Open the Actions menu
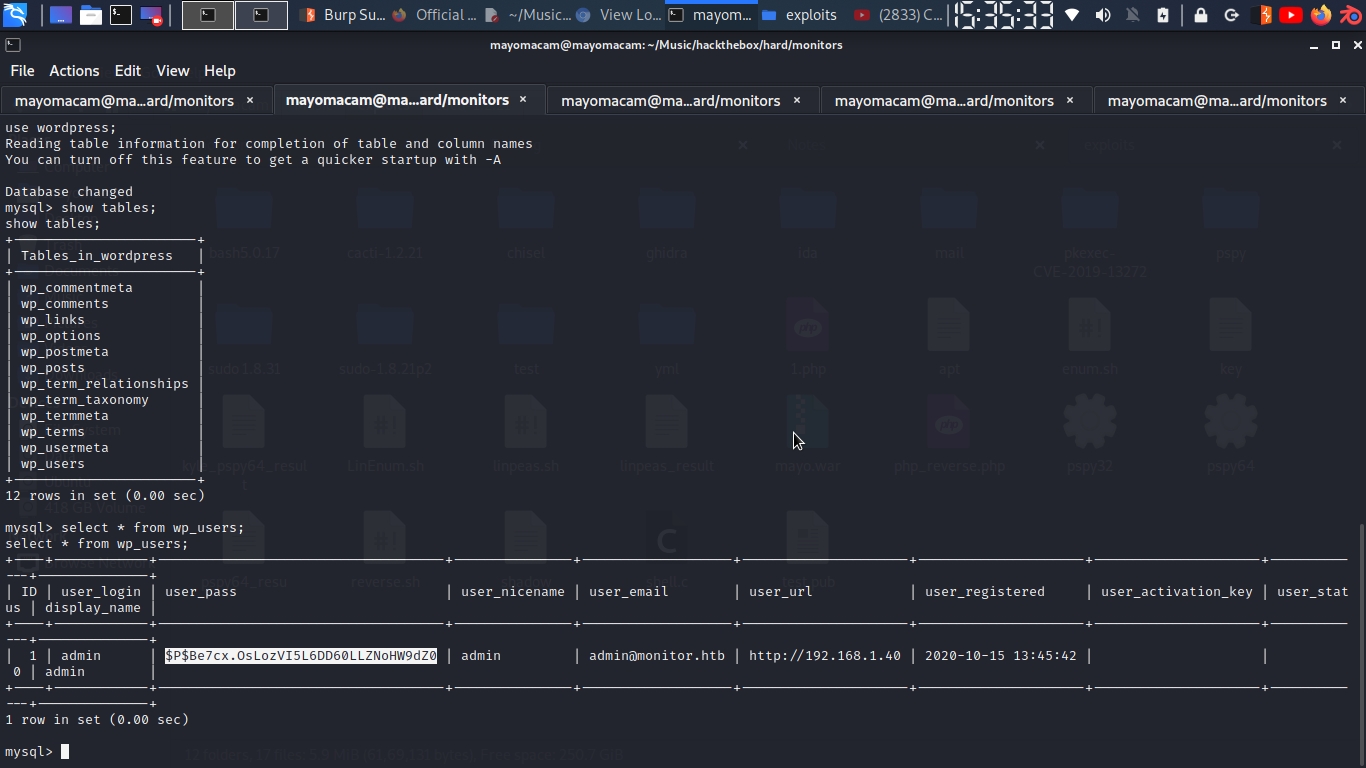 tap(74, 71)
